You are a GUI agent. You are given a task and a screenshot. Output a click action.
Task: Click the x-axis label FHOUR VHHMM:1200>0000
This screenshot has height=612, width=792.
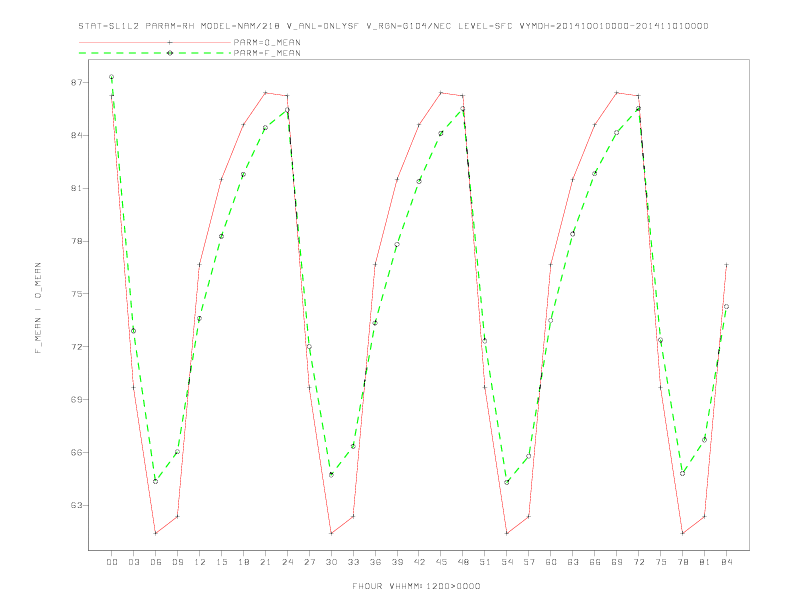tap(416, 586)
